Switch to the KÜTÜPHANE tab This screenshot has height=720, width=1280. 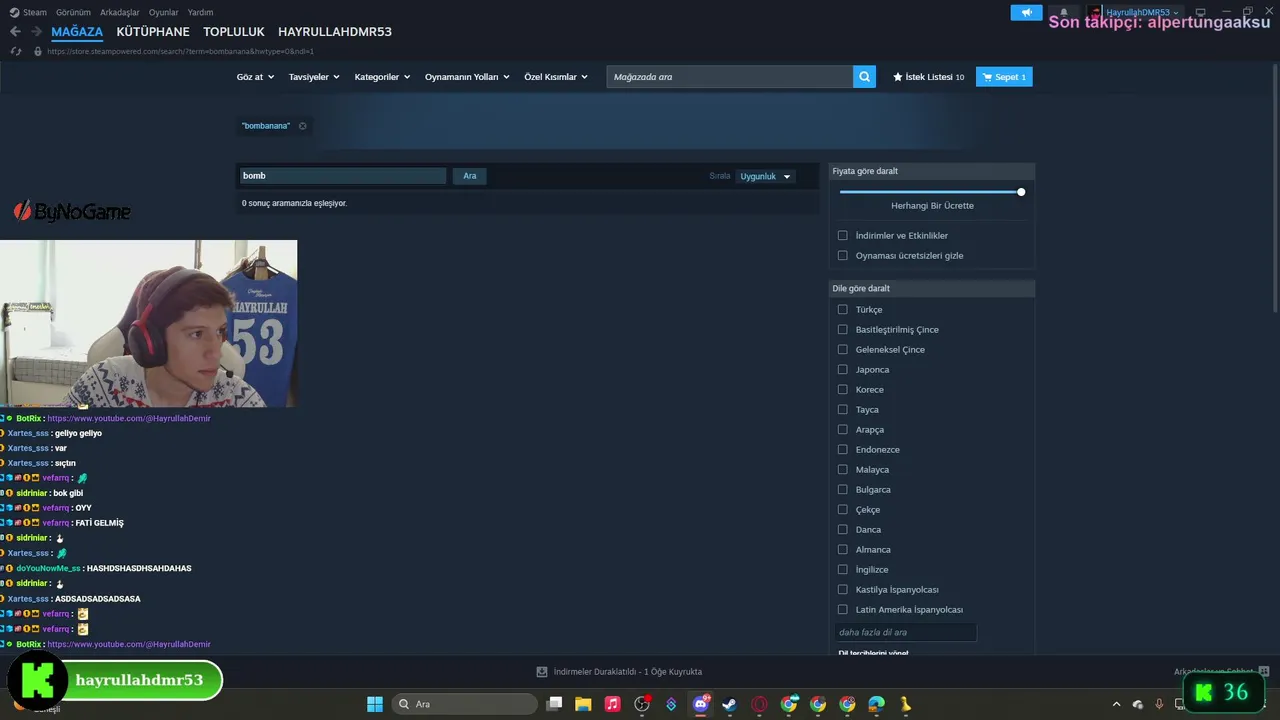[x=153, y=32]
